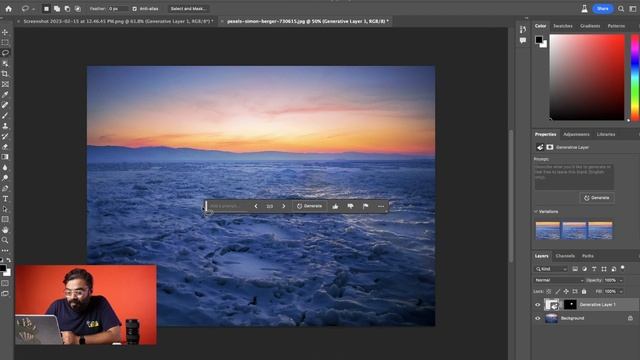Open the Normal blend mode dropdown
This screenshot has width=640, height=360.
(x=559, y=280)
